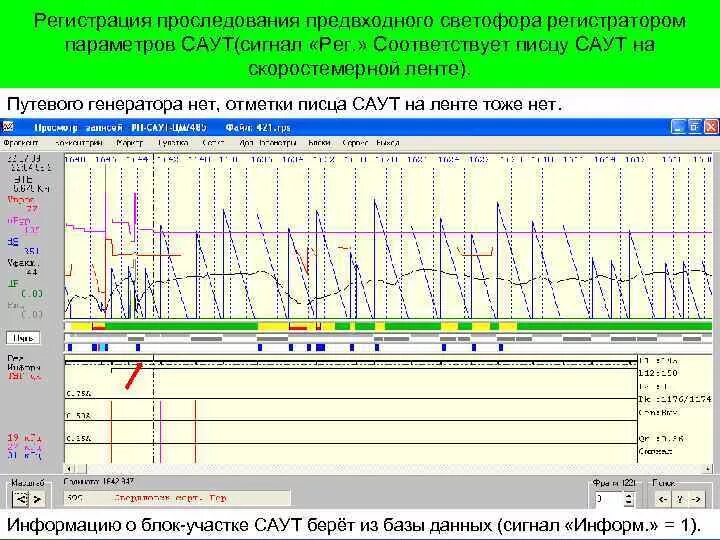Open the Сервис menu

pos(355,143)
